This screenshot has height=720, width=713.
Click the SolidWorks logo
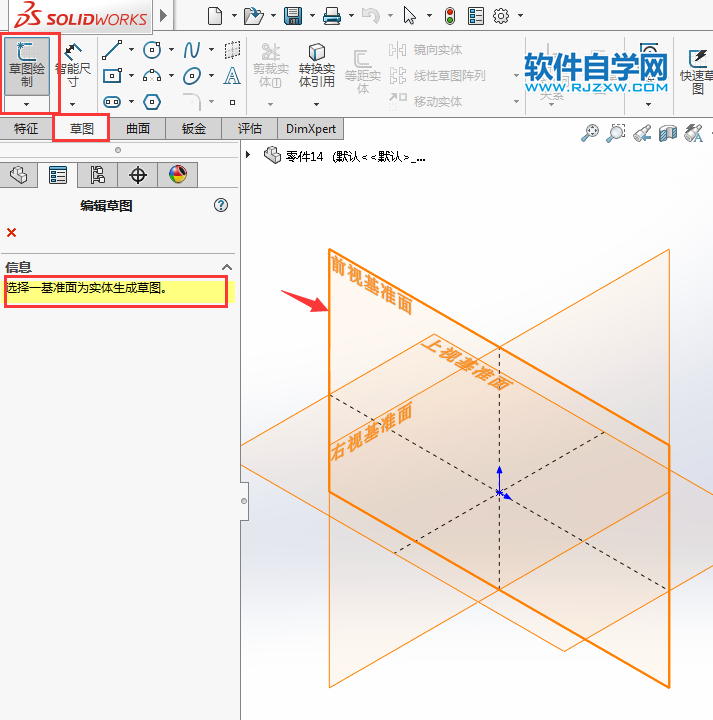(x=80, y=16)
